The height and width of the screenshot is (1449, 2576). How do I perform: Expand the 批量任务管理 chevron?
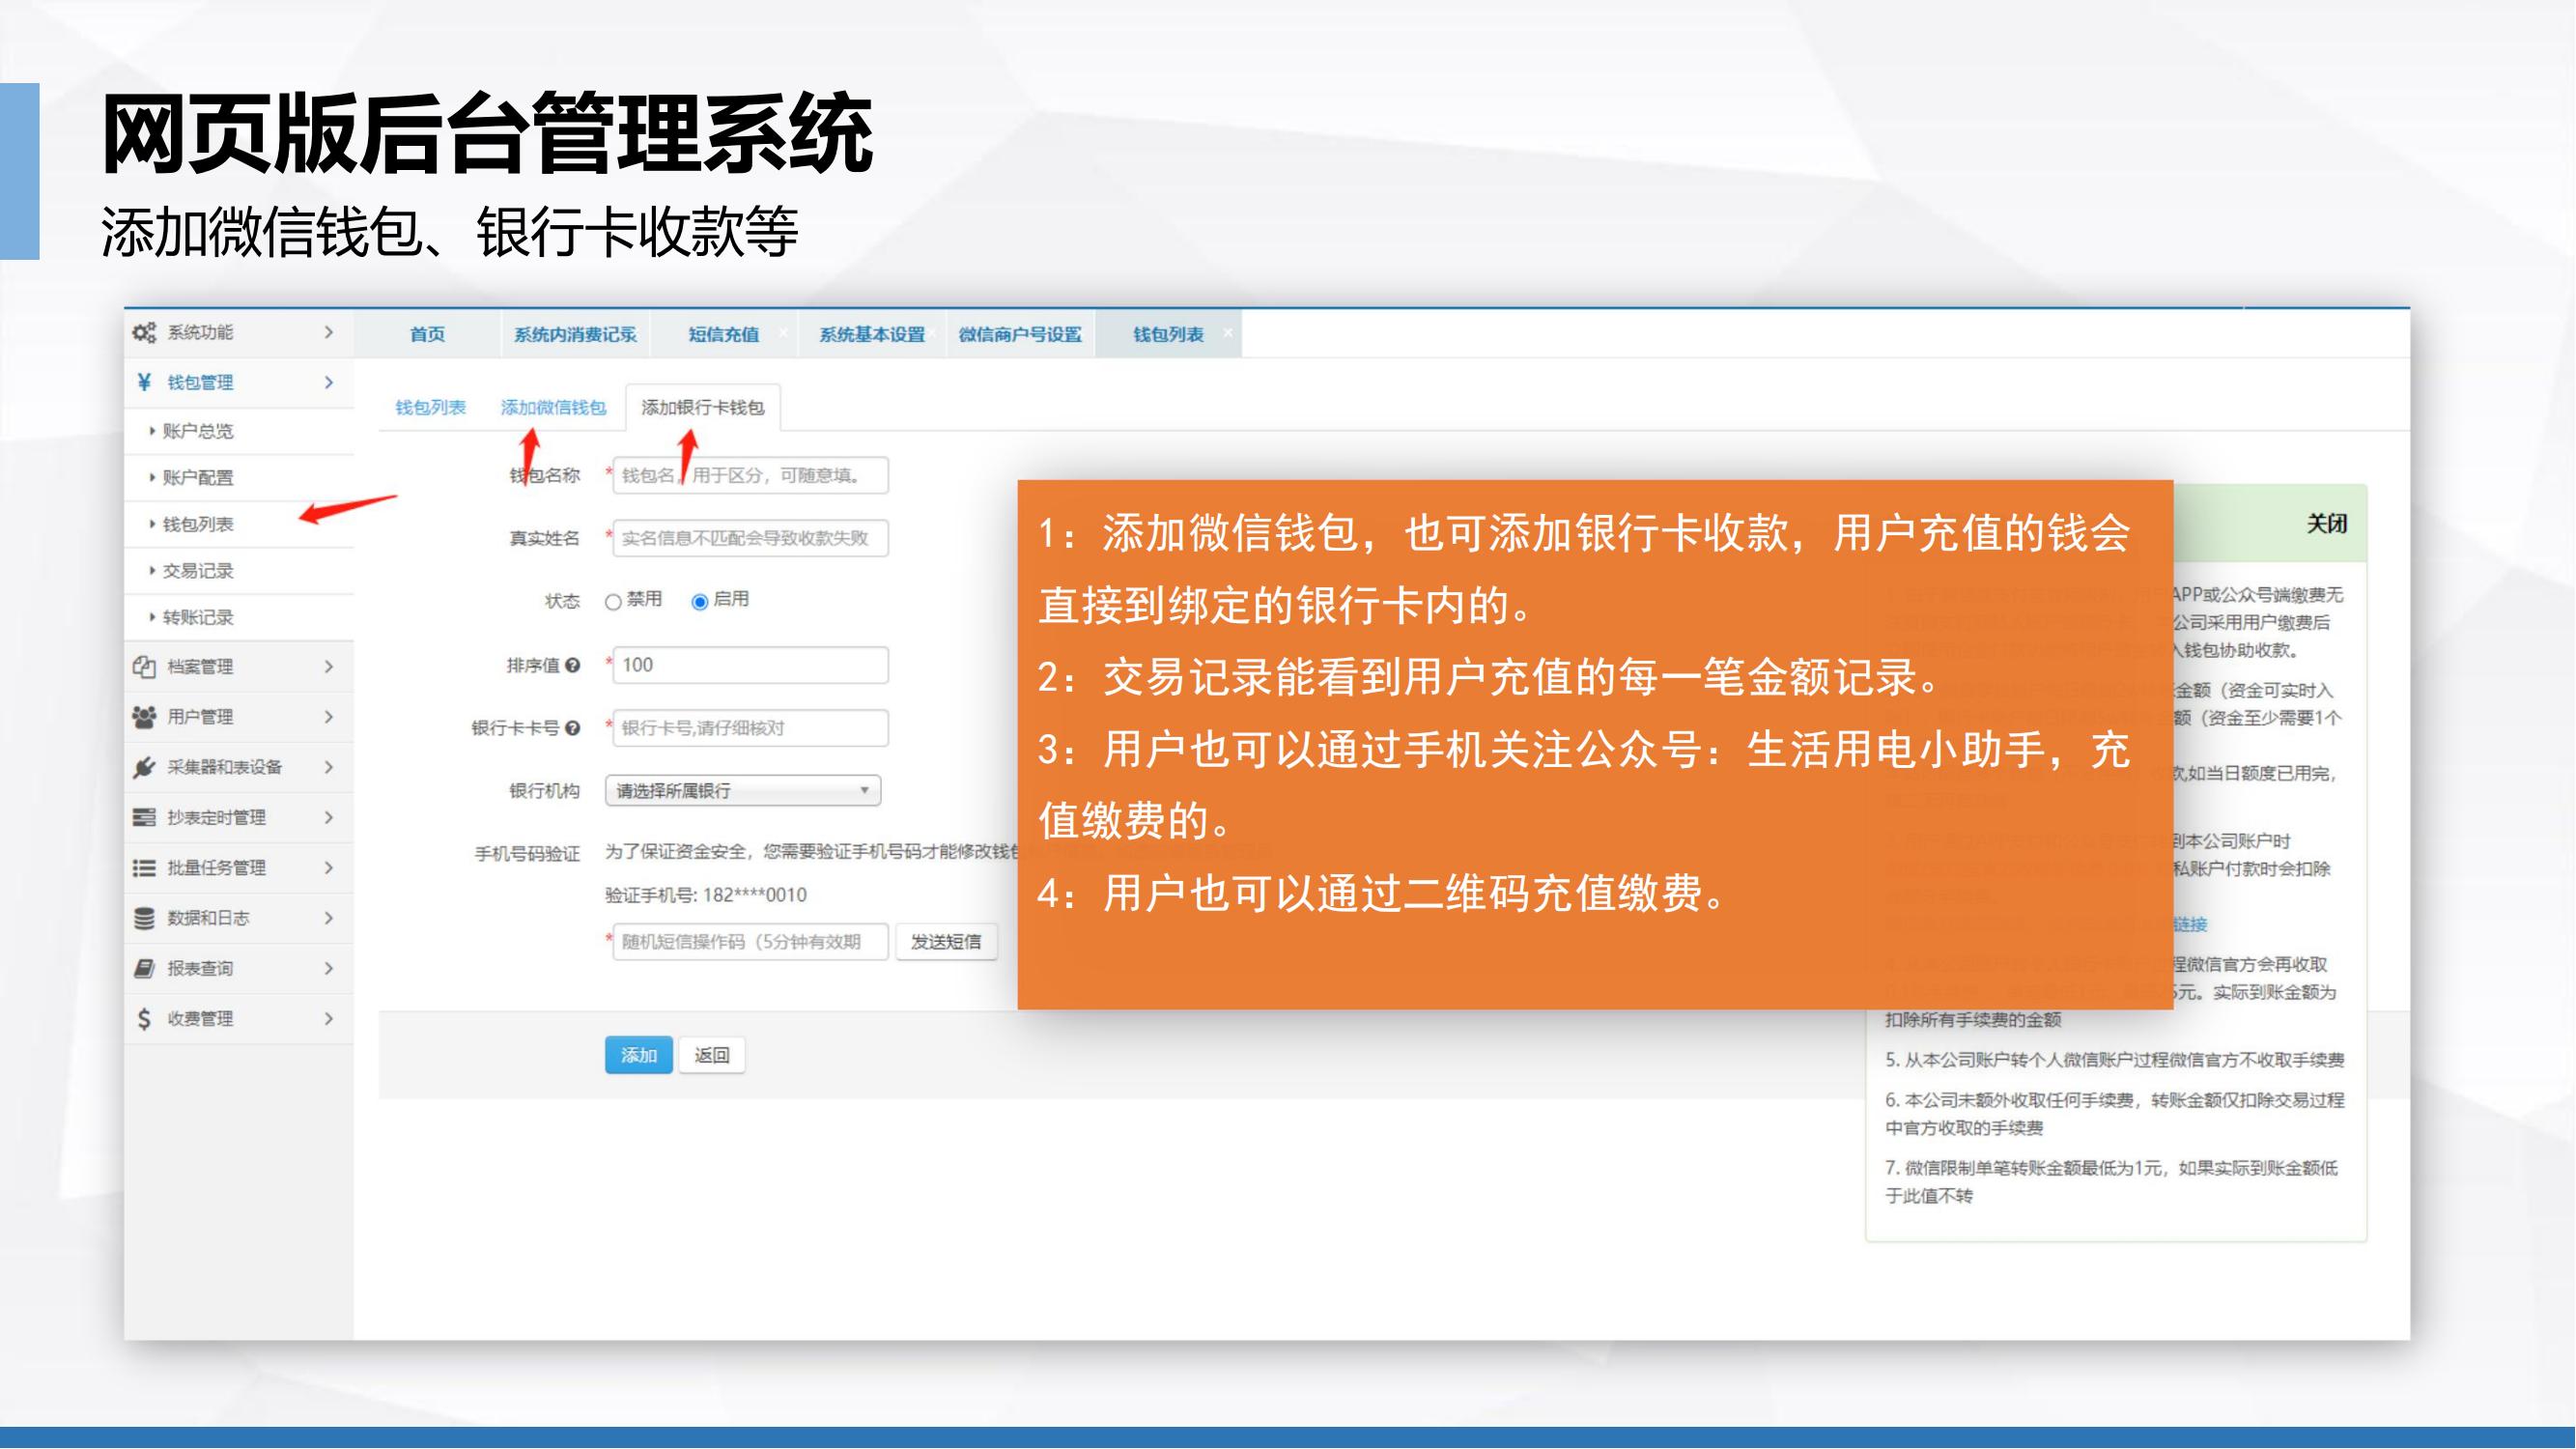[329, 868]
